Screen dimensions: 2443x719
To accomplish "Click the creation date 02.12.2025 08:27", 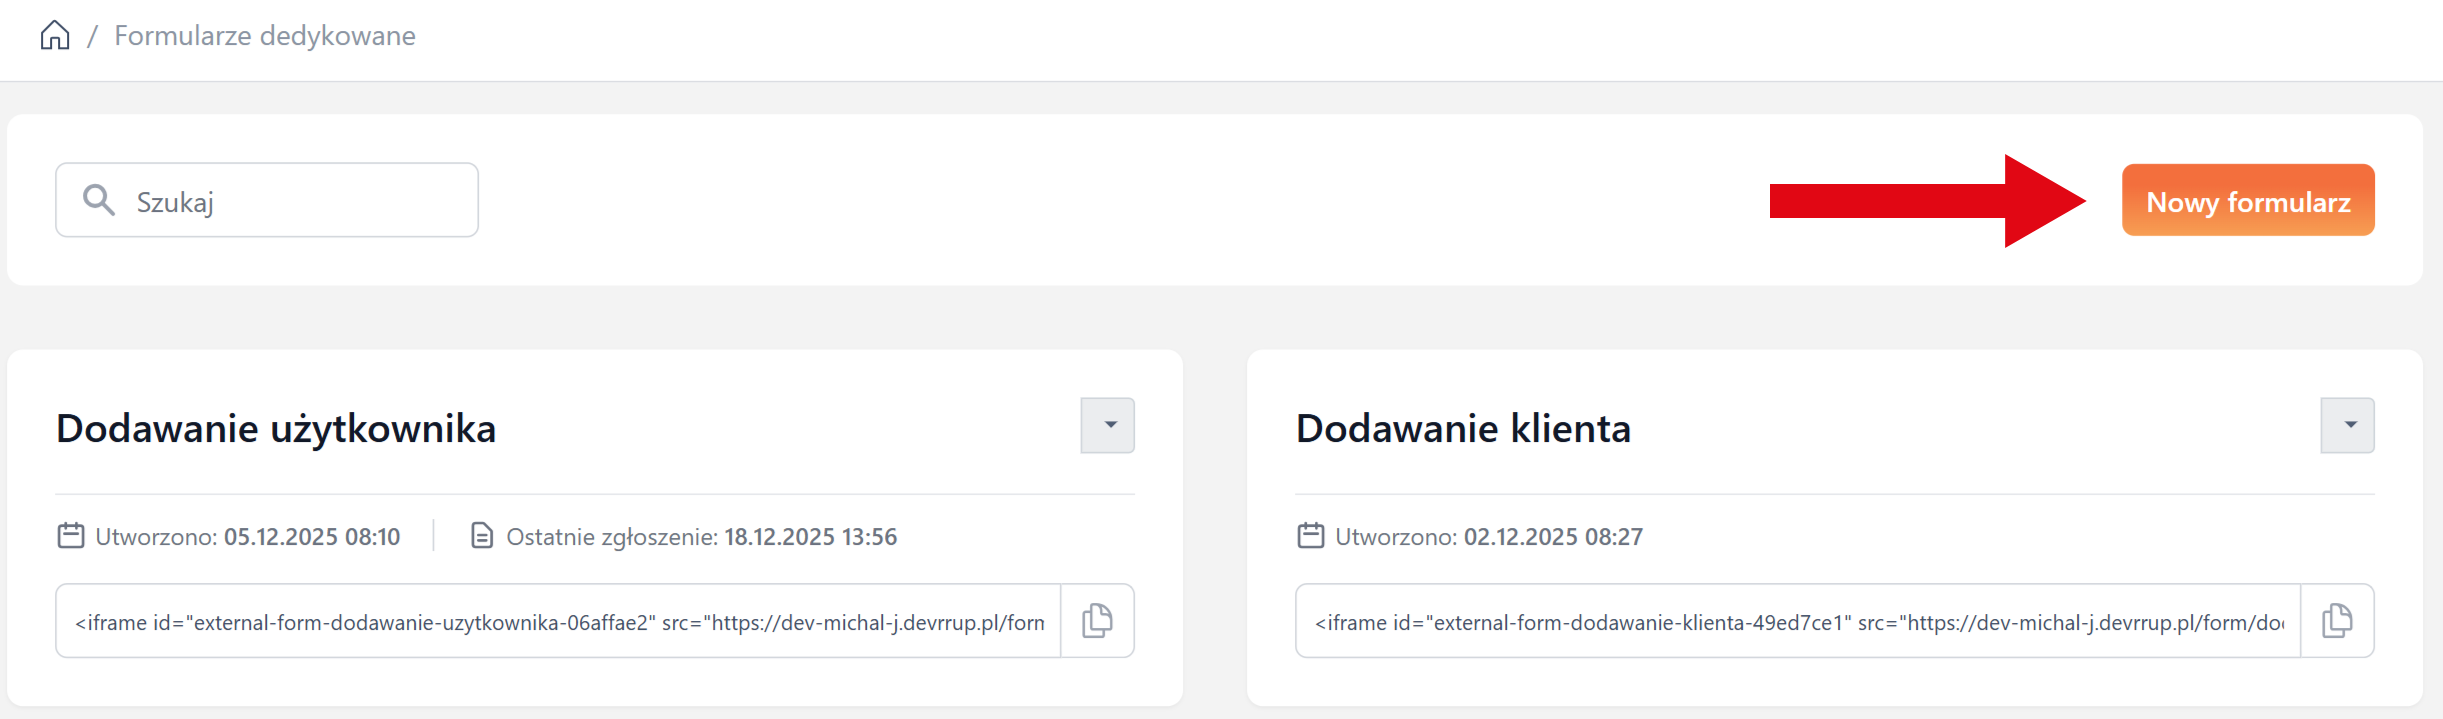I will click(1553, 537).
